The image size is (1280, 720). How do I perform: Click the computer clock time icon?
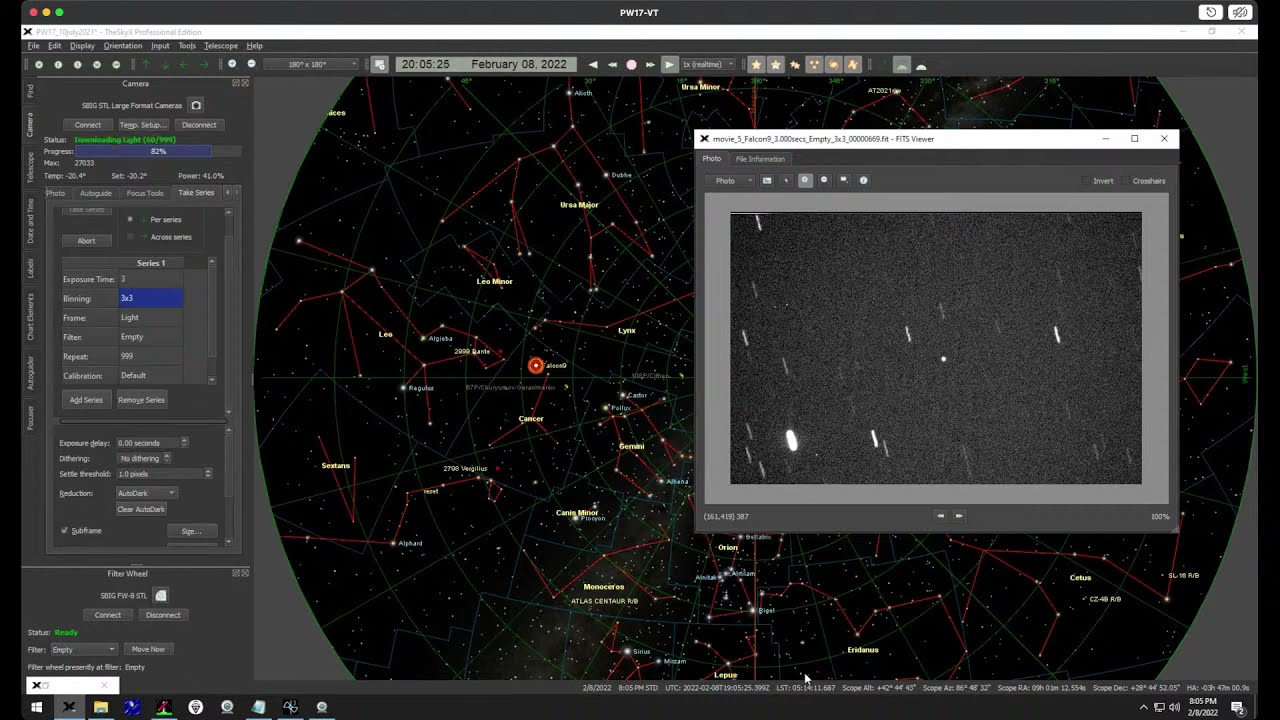tap(380, 64)
